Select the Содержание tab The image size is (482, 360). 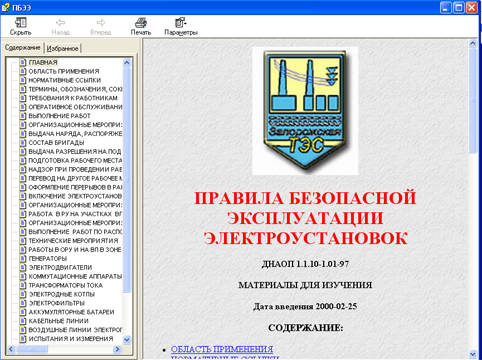click(23, 48)
